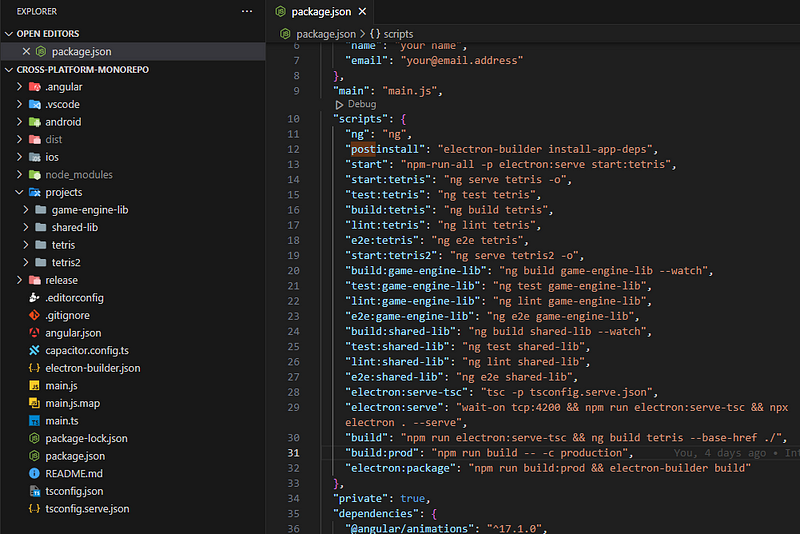800x534 pixels.
Task: Click the .editorconfig file icon
Action: pos(34,298)
